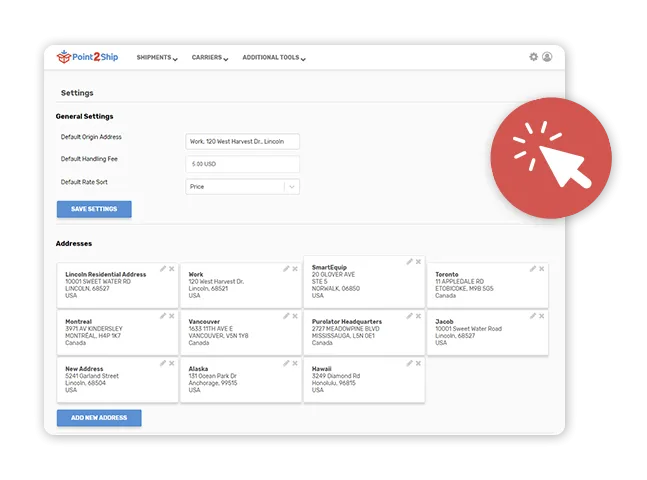Edit the Jacob address card
Image resolution: width=647 pixels, height=480 pixels.
point(533,316)
